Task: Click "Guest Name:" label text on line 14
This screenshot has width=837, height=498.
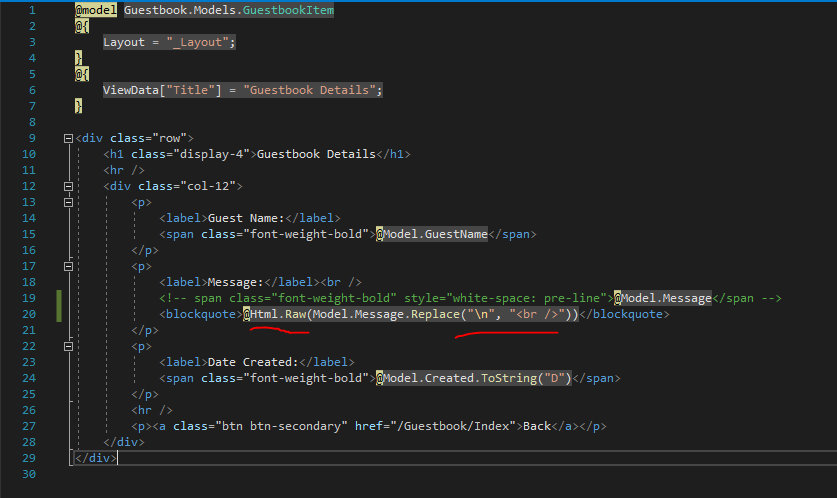Action: click(x=246, y=218)
